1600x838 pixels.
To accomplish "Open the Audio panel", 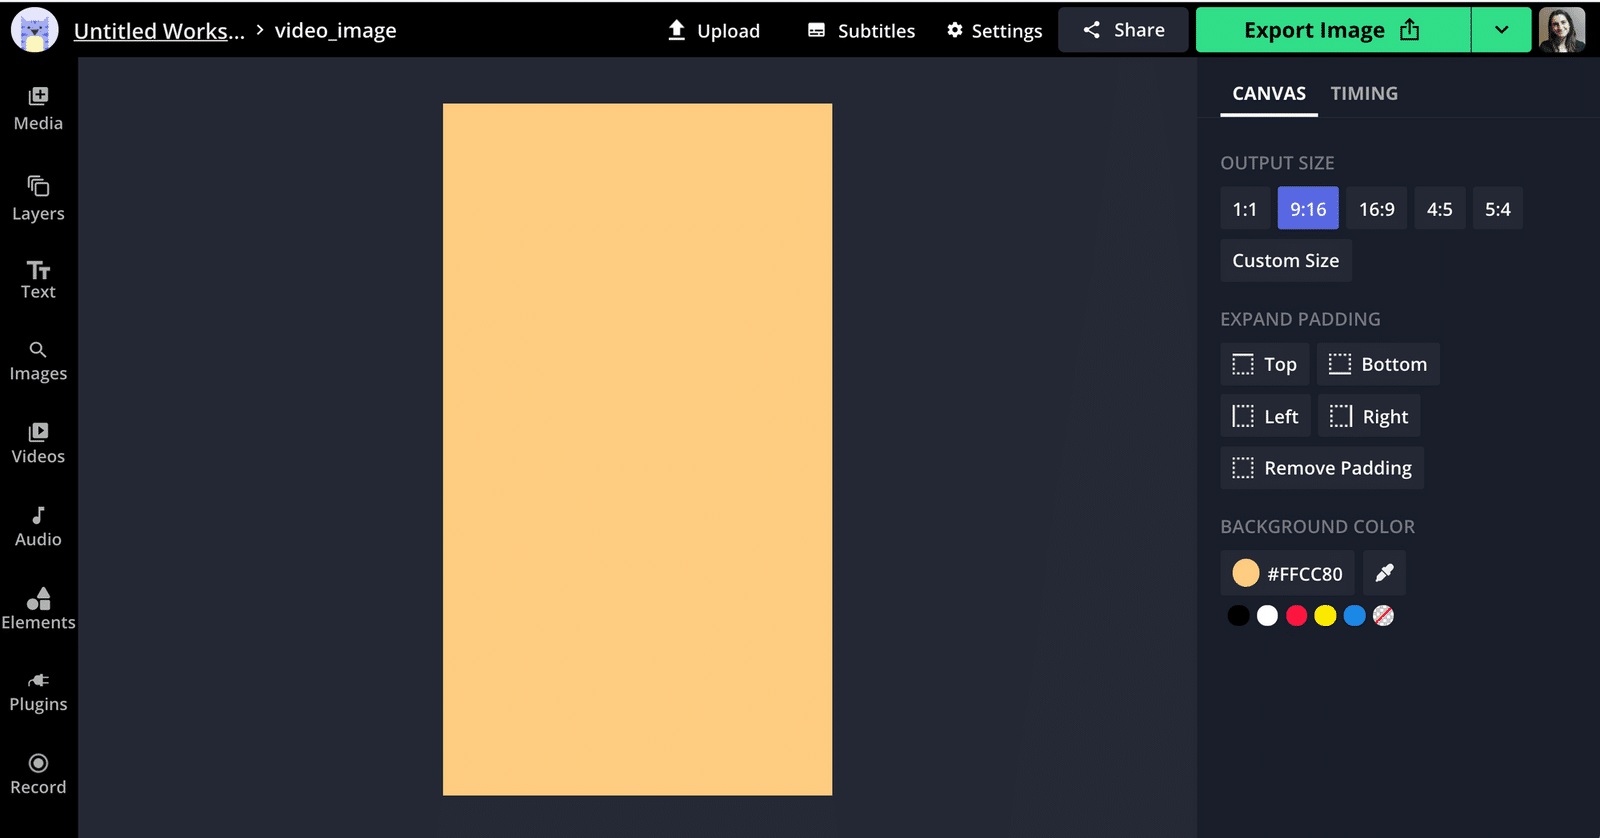I will [38, 527].
